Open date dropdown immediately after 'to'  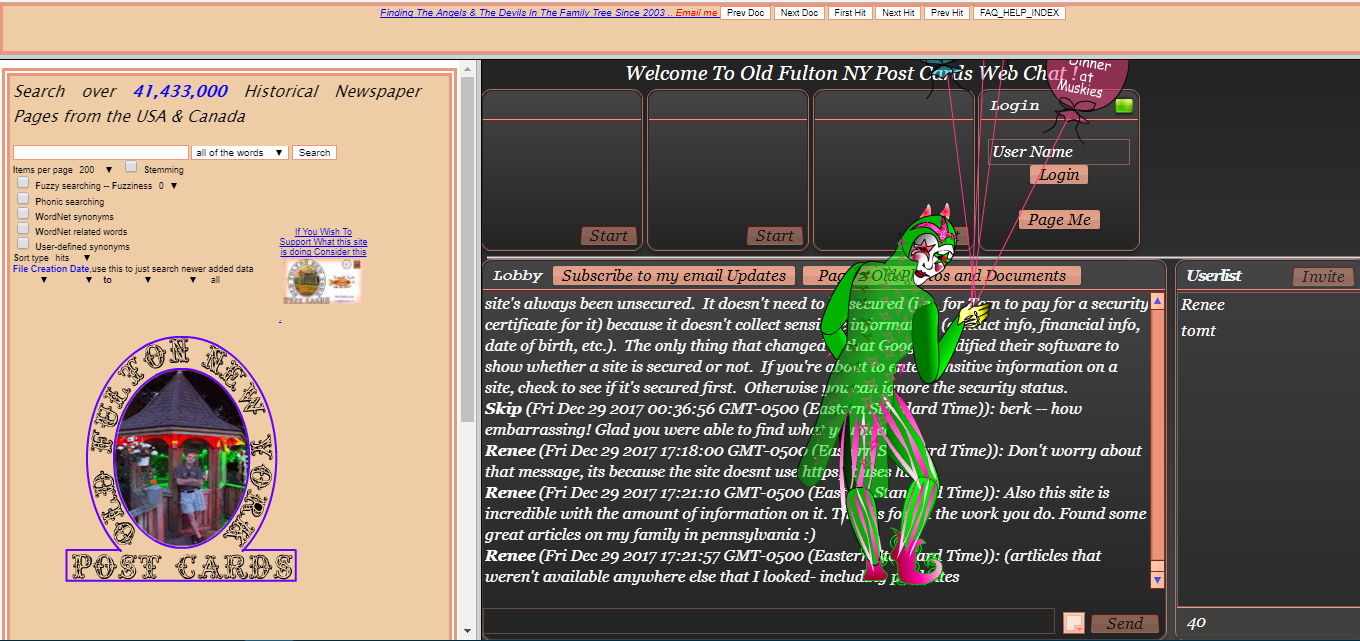(x=147, y=280)
